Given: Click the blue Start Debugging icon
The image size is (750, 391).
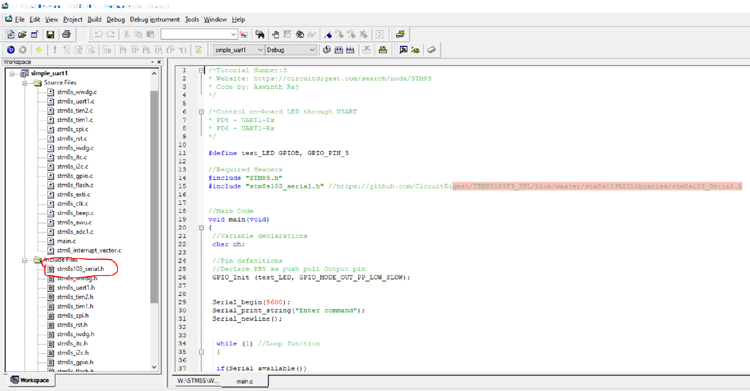Looking at the screenshot, I should pos(11,50).
